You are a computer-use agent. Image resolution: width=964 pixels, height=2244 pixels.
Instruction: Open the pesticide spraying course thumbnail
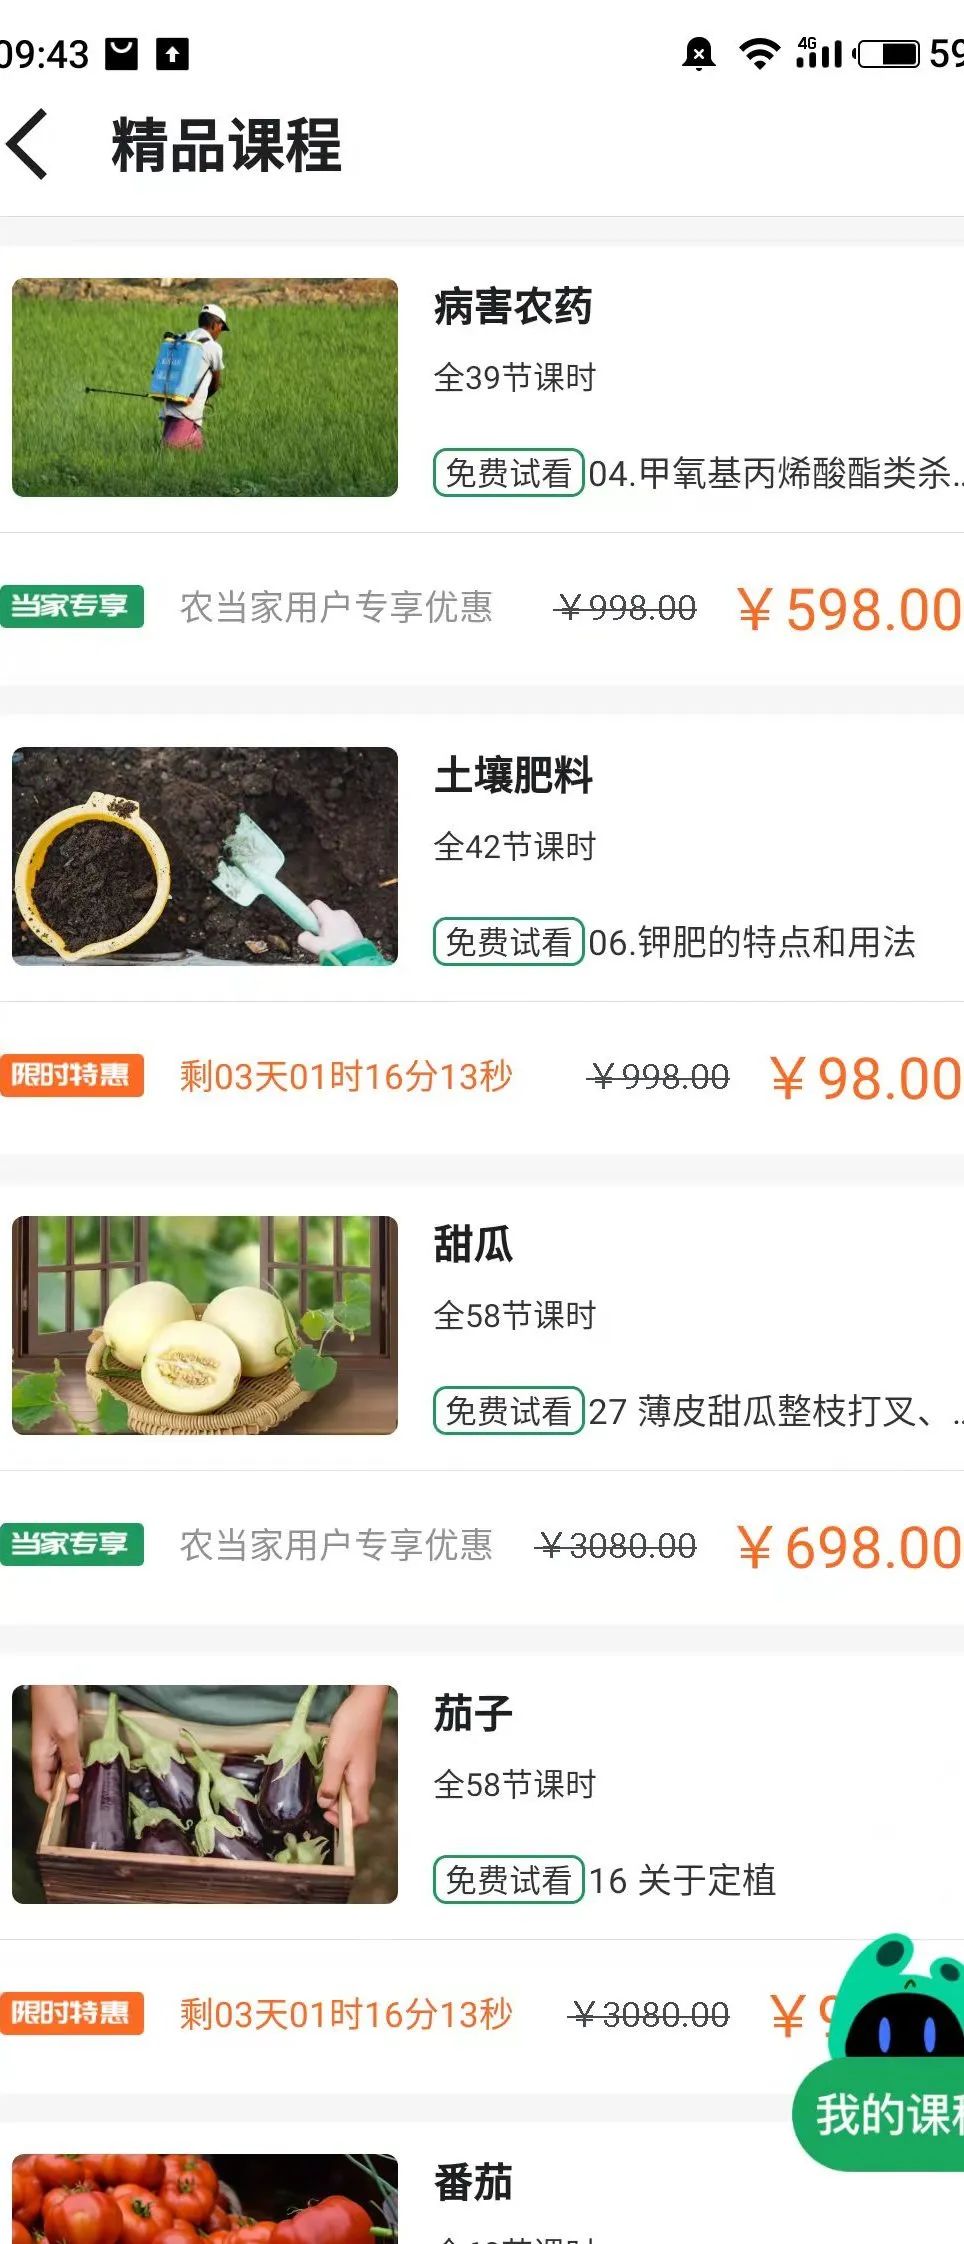(205, 387)
